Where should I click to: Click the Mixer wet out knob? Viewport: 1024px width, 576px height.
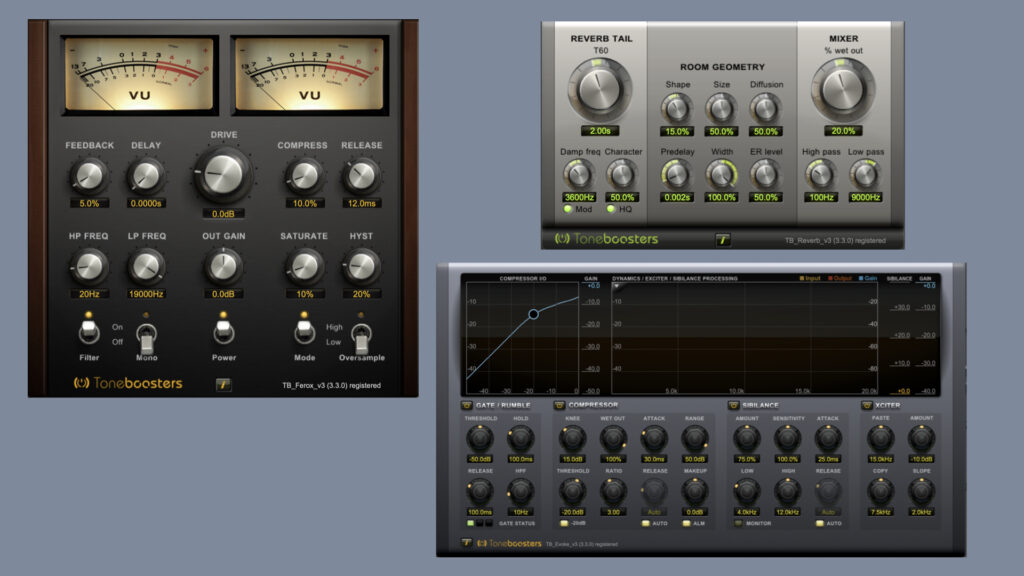843,88
